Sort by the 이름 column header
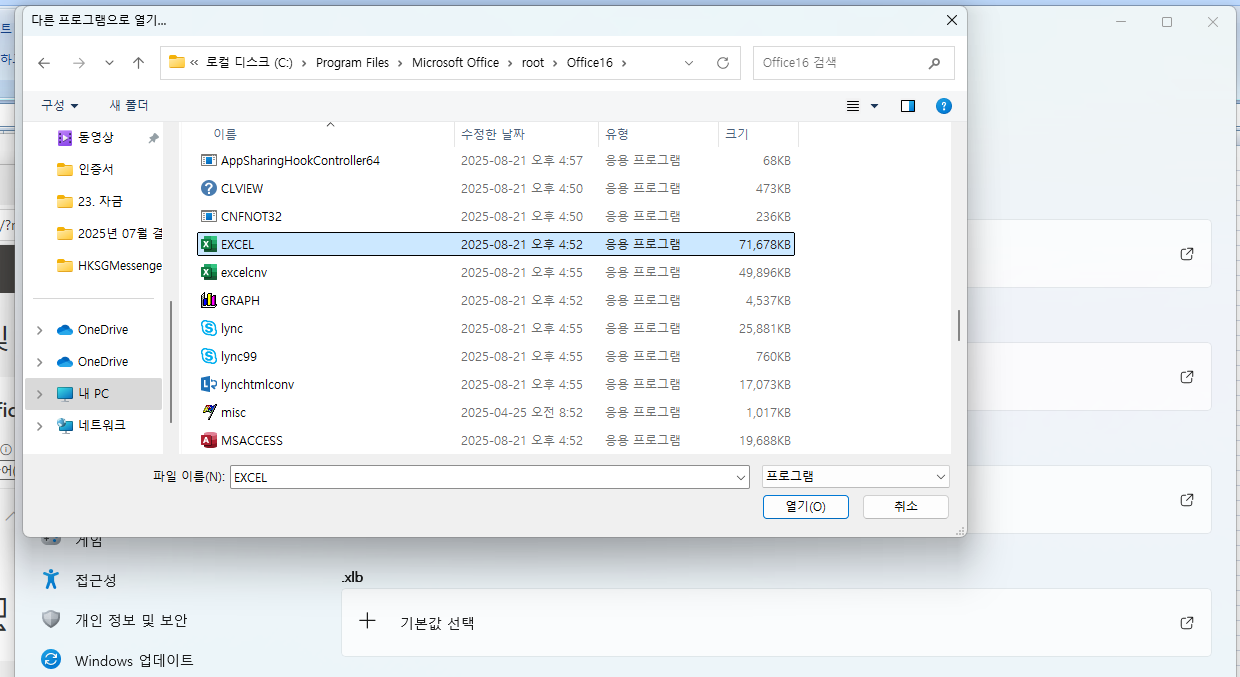Screen dimensions: 1240x677 [x=225, y=134]
